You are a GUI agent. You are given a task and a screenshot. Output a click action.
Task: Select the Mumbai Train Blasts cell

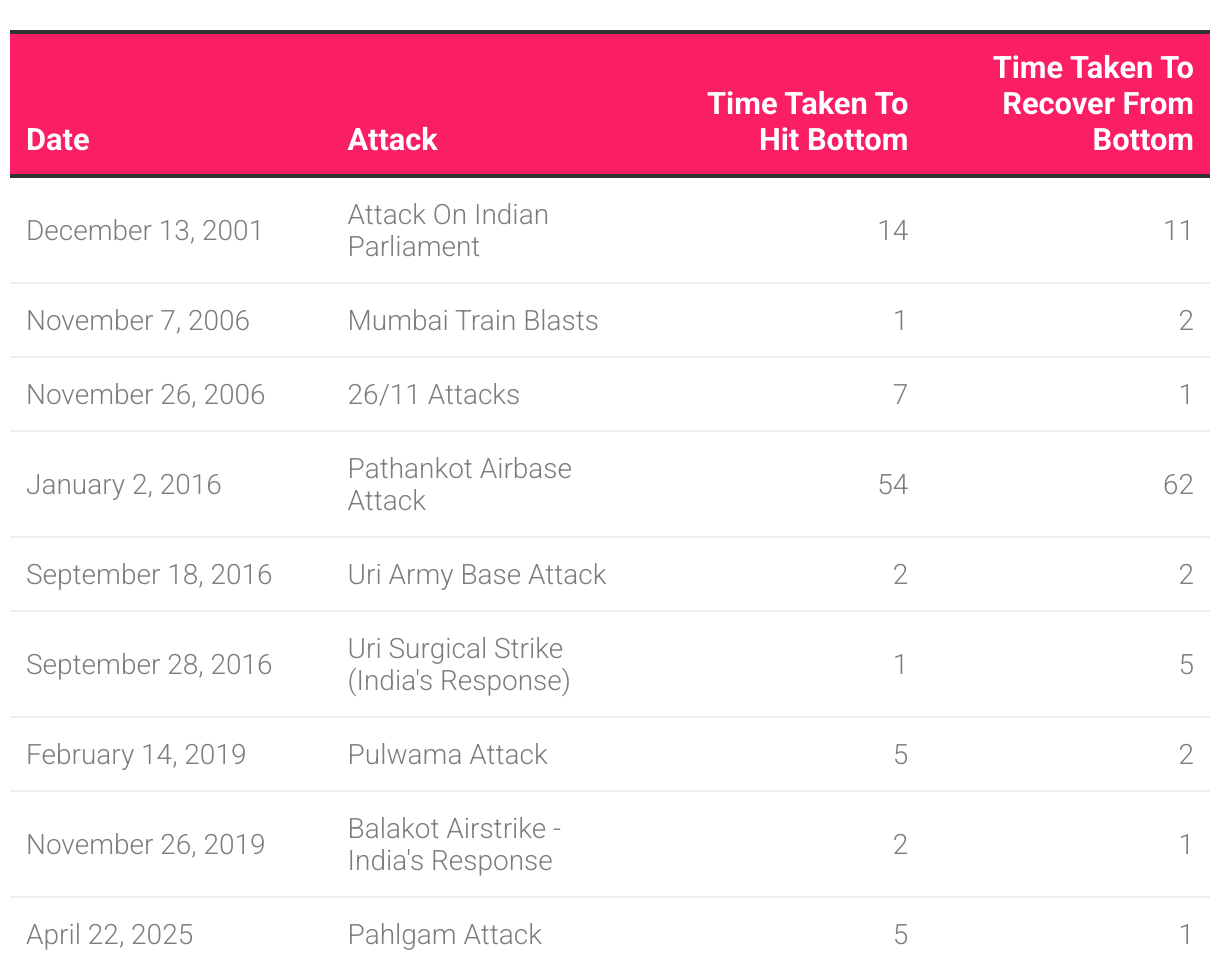473,321
